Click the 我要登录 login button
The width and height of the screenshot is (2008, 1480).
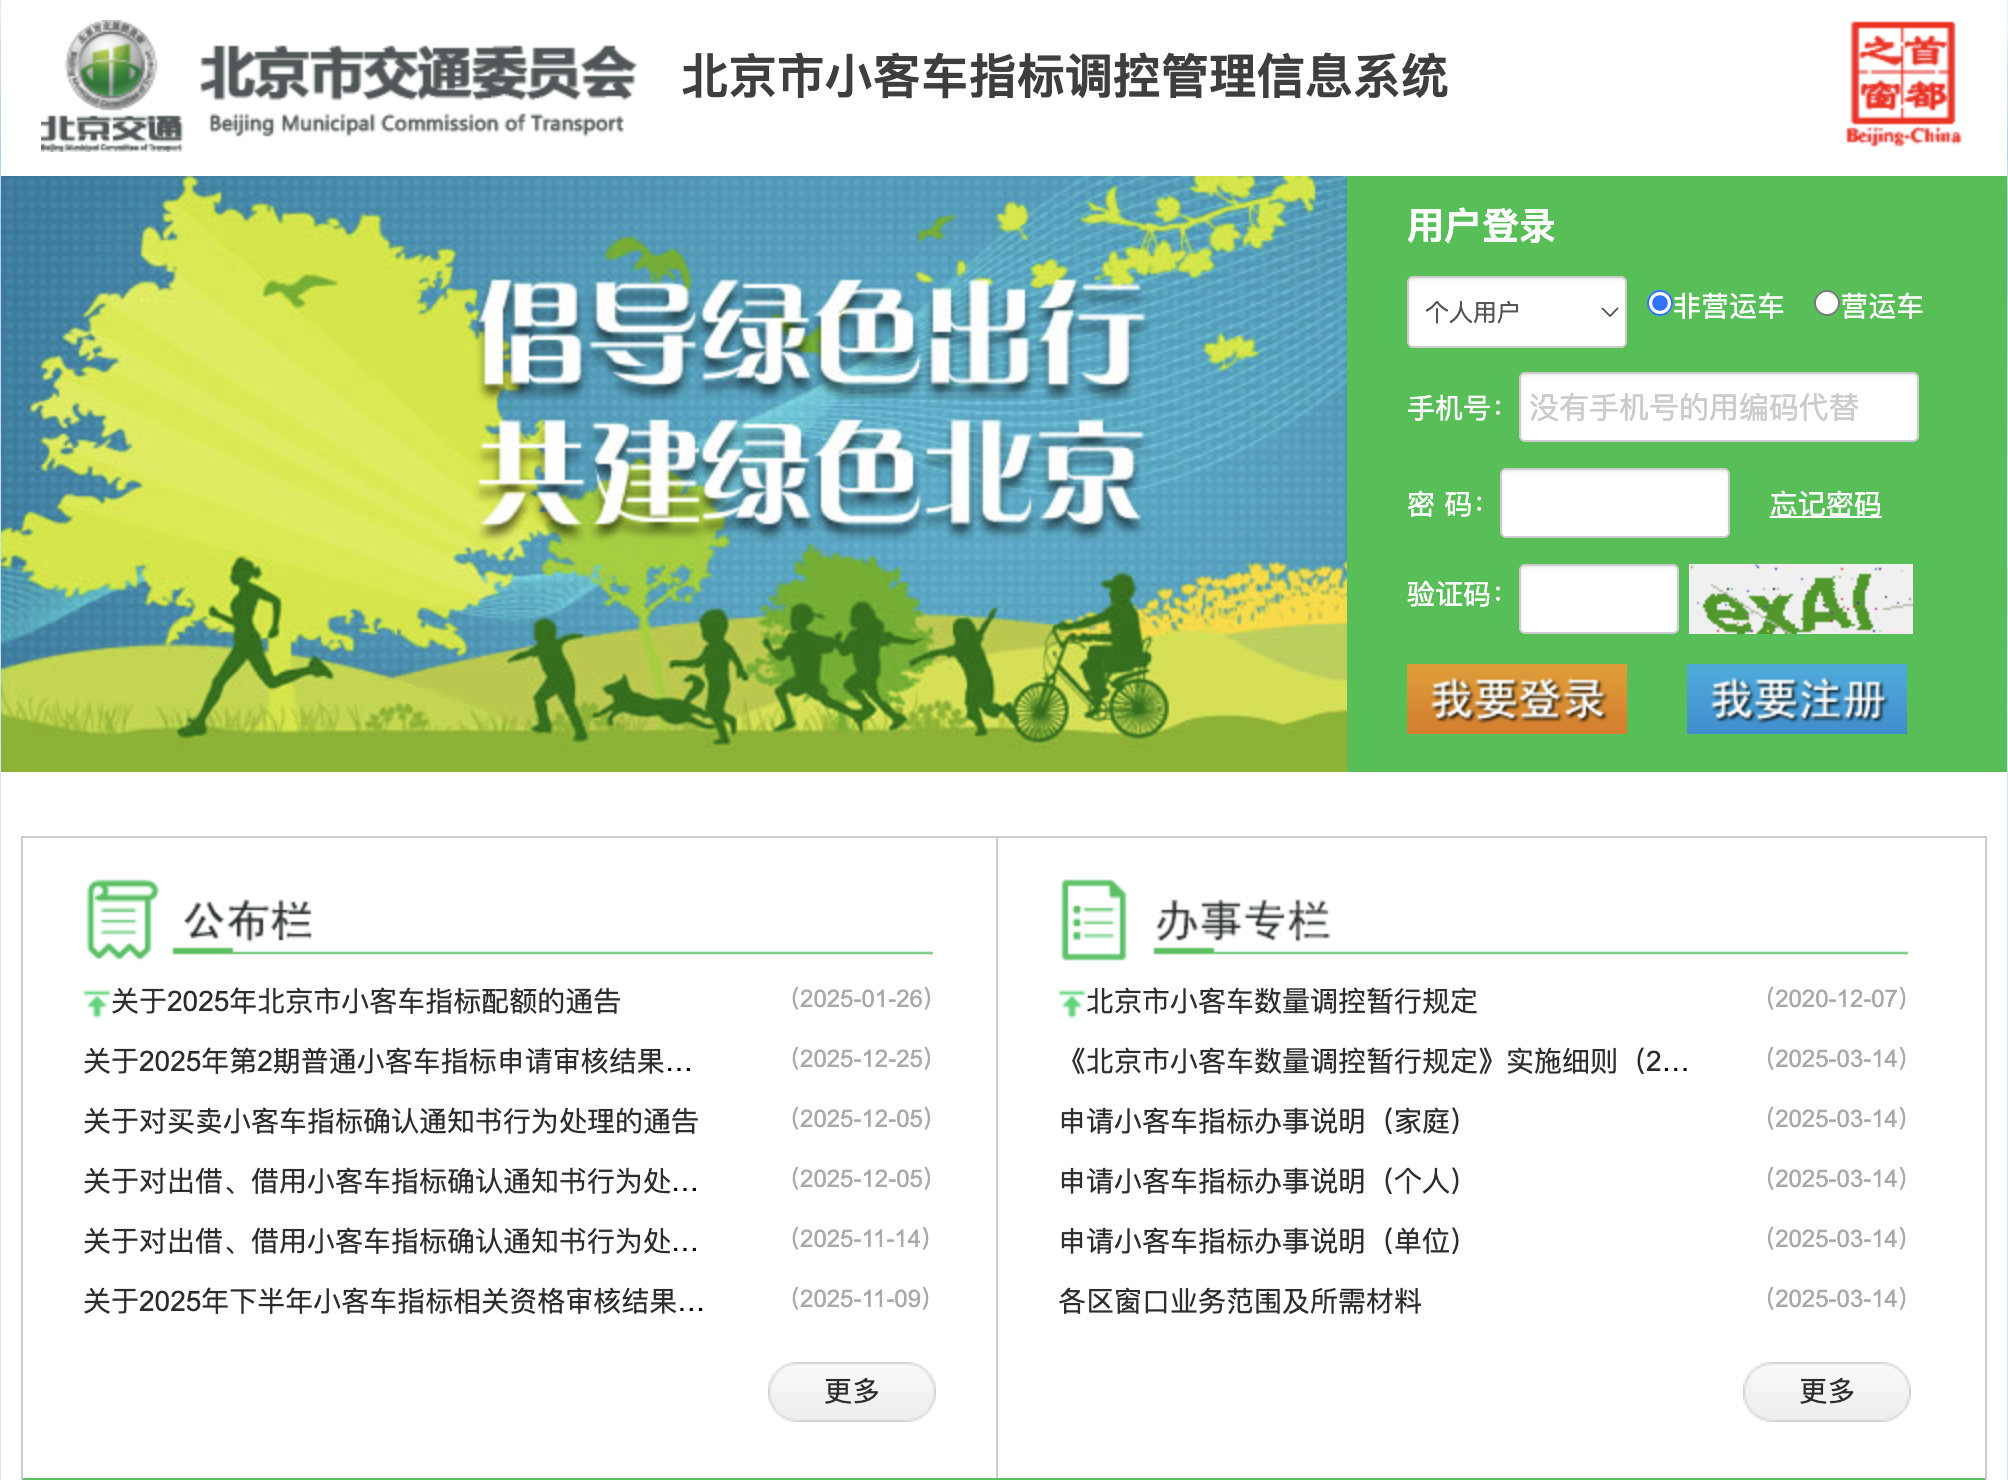point(1516,699)
